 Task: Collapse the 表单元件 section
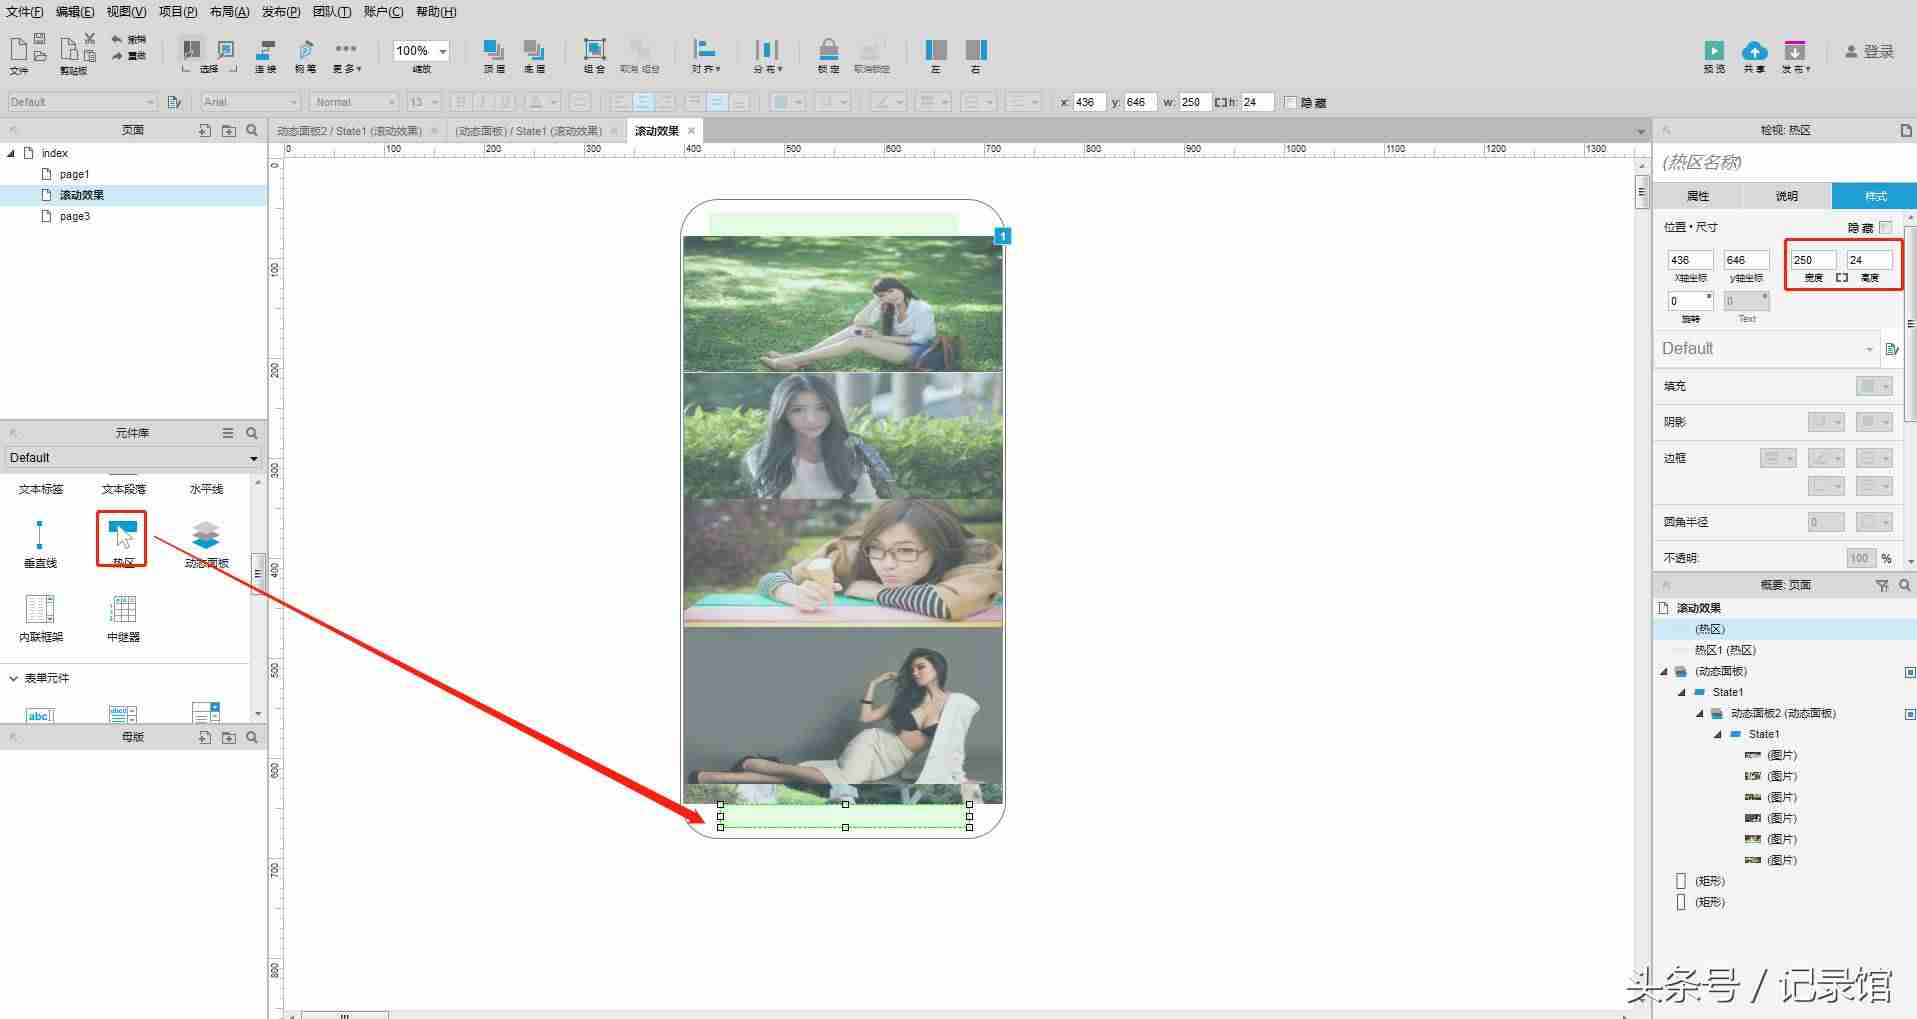pyautogui.click(x=14, y=678)
